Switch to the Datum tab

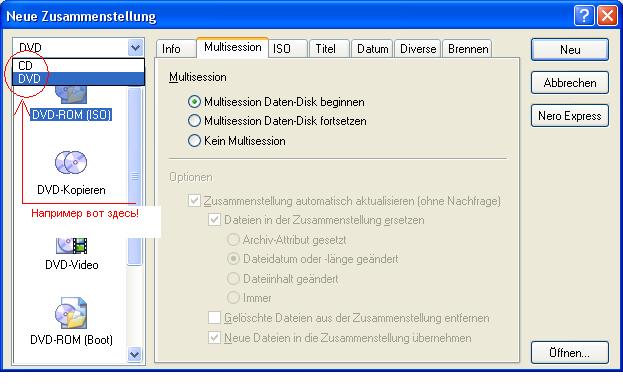(x=373, y=49)
